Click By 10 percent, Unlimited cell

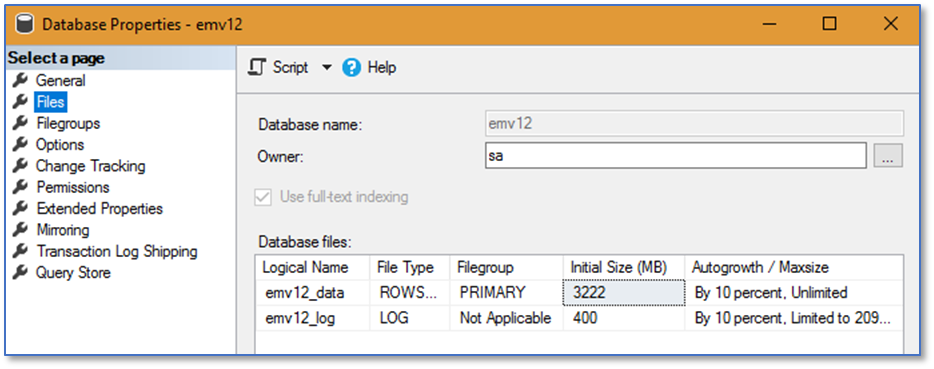(x=794, y=293)
